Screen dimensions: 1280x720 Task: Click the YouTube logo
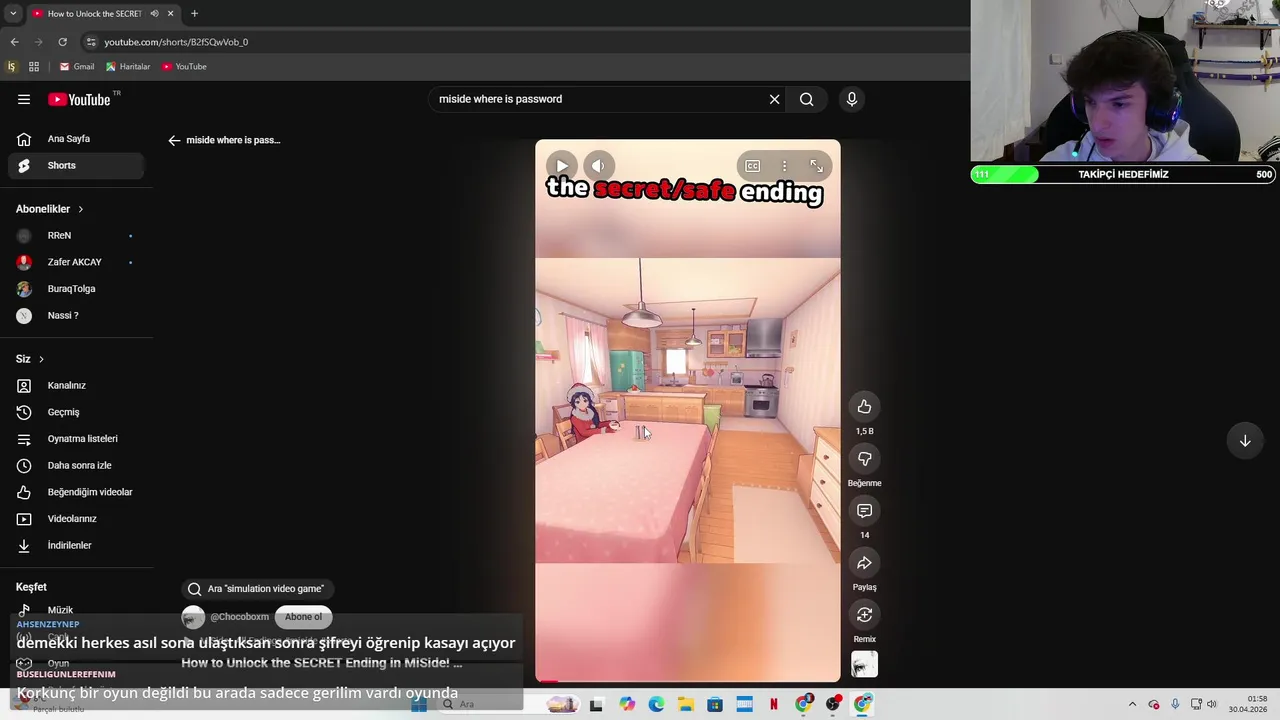[79, 99]
